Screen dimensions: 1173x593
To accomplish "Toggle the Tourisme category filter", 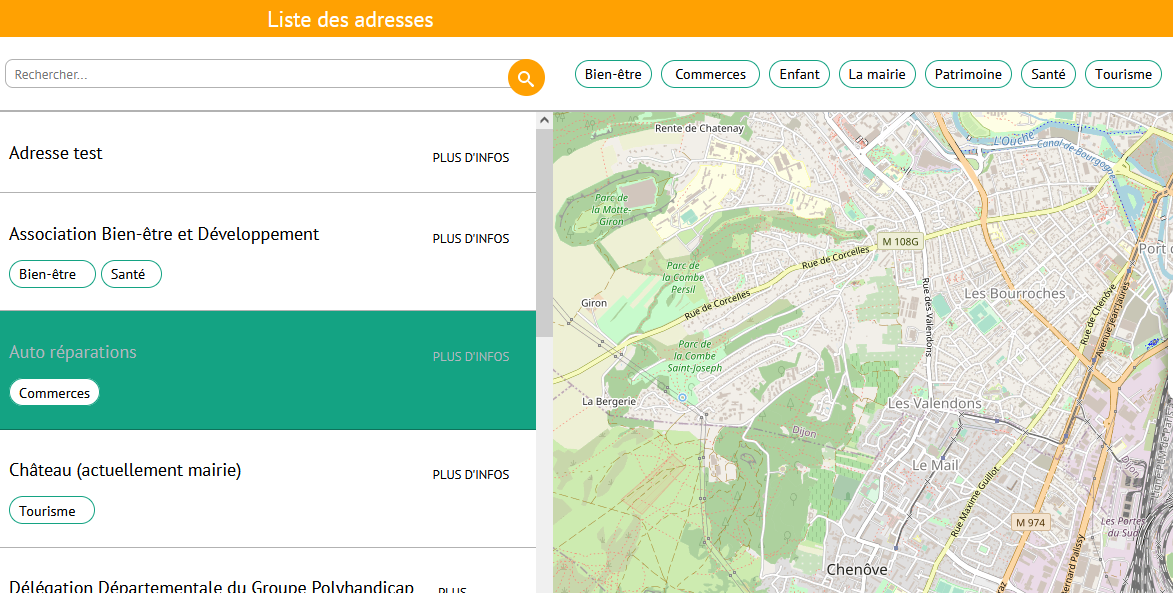I will (1123, 73).
